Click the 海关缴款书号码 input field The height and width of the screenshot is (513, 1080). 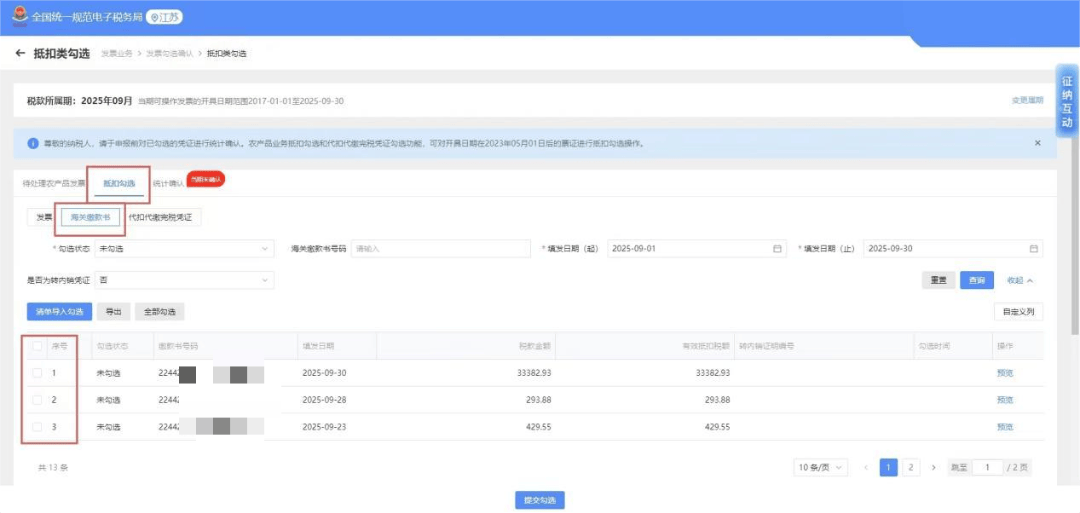[x=440, y=248]
